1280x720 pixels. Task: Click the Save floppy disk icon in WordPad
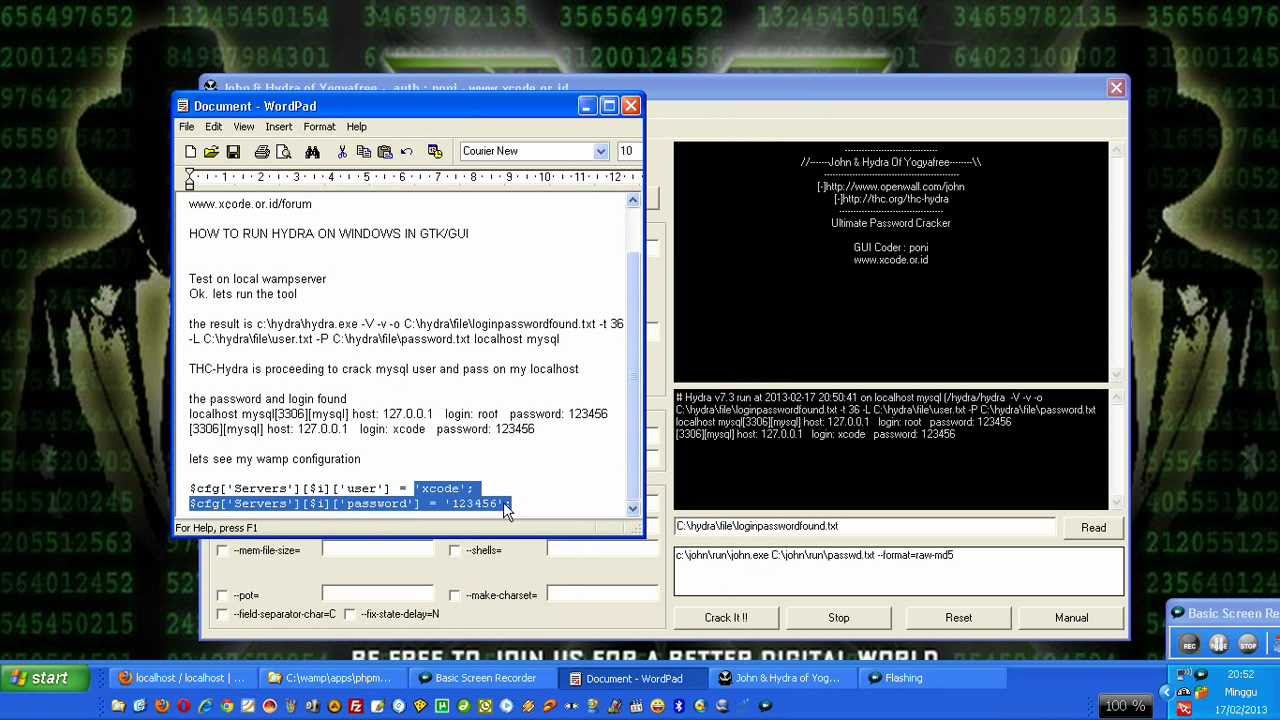pos(233,151)
